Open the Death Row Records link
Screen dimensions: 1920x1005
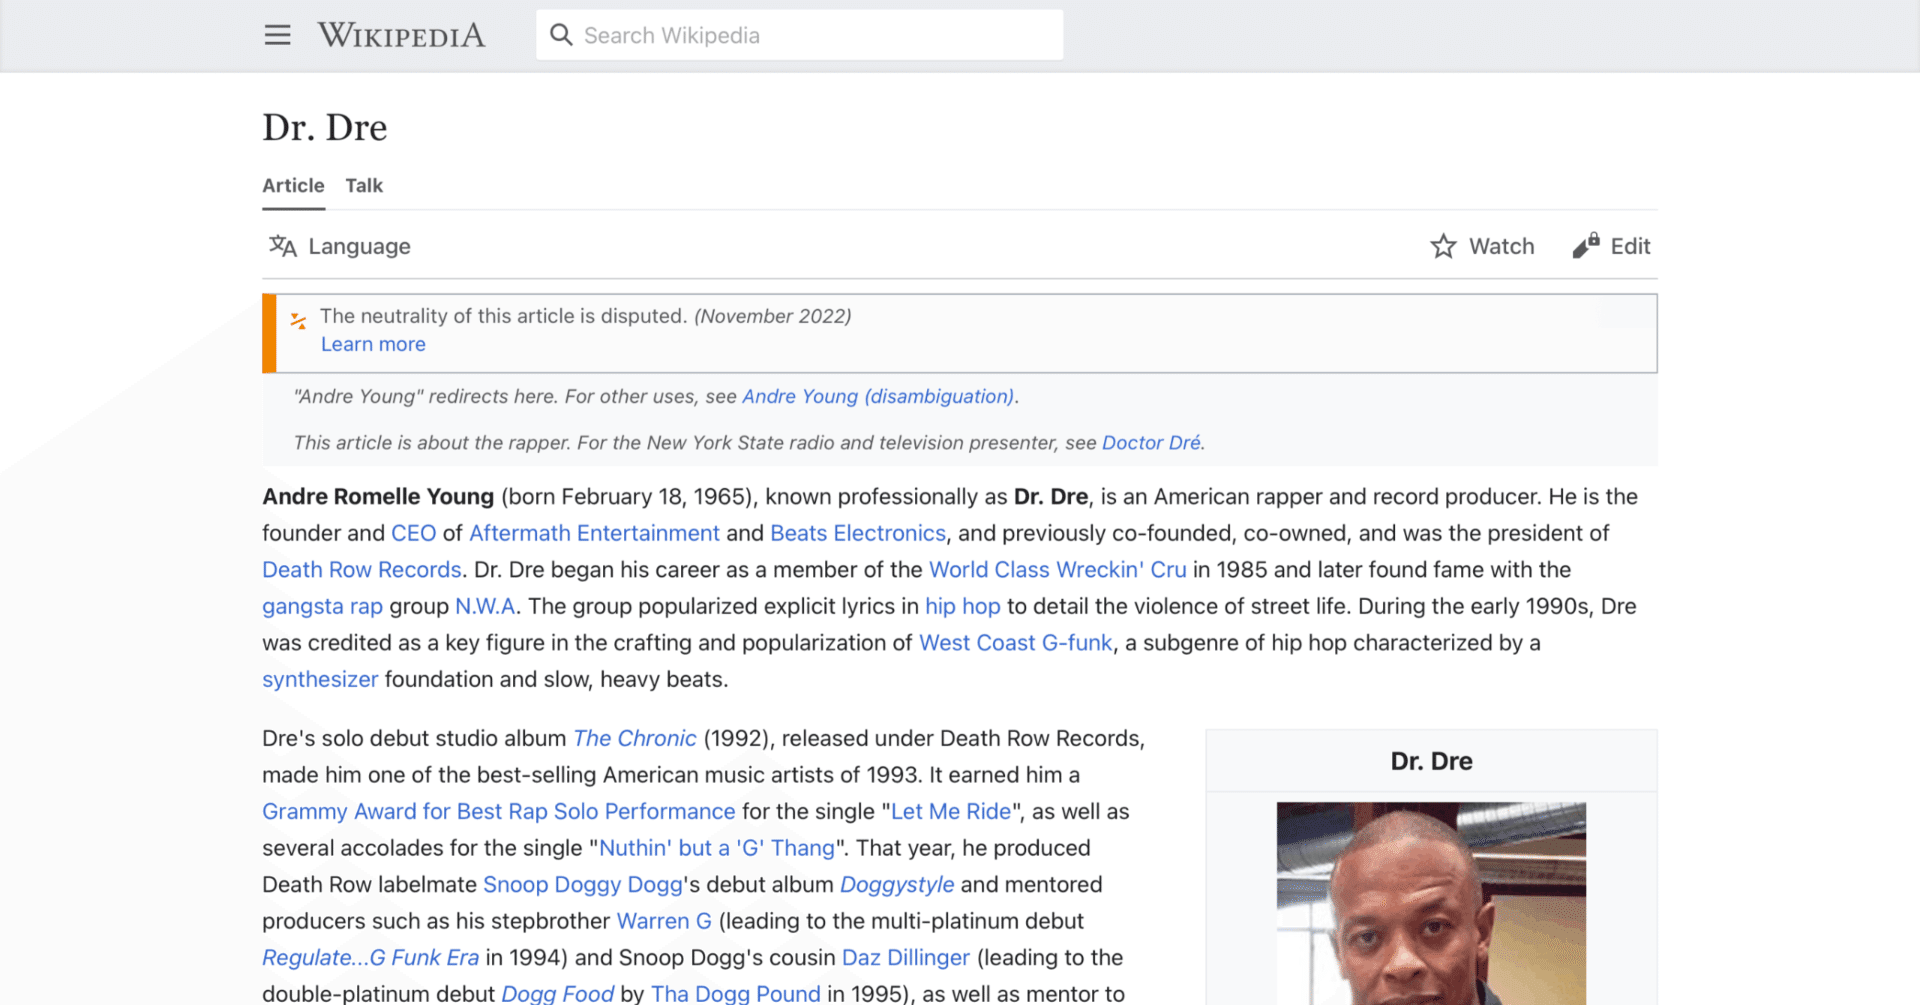[x=361, y=569]
